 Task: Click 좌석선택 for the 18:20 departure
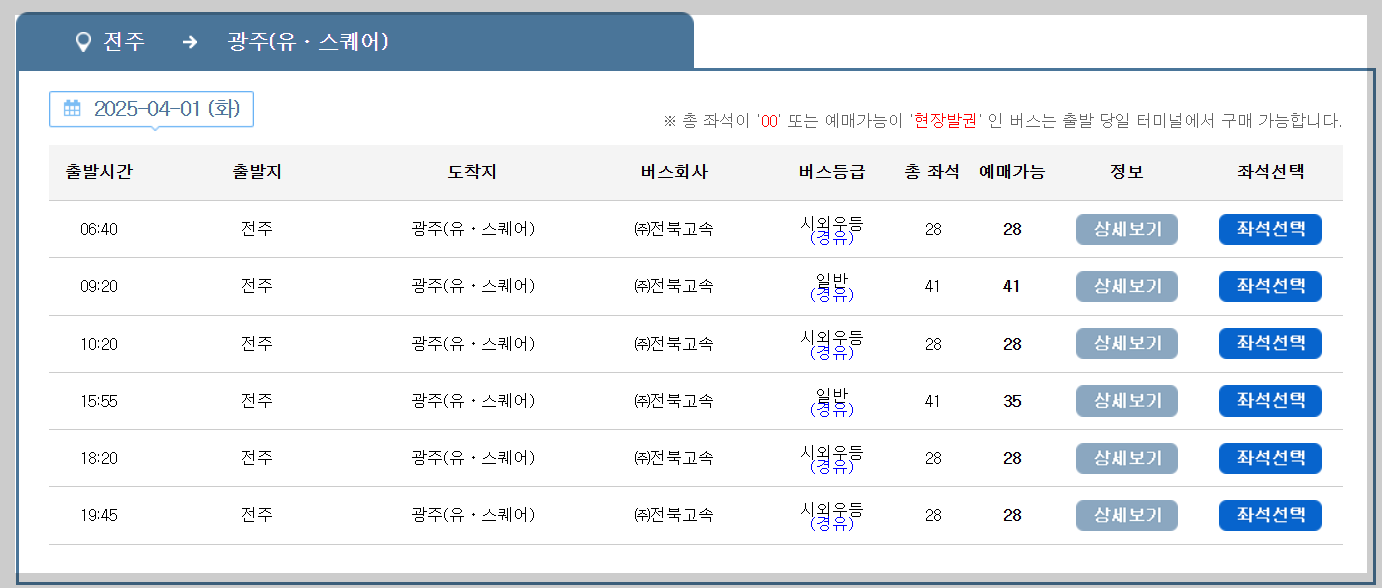[1270, 457]
